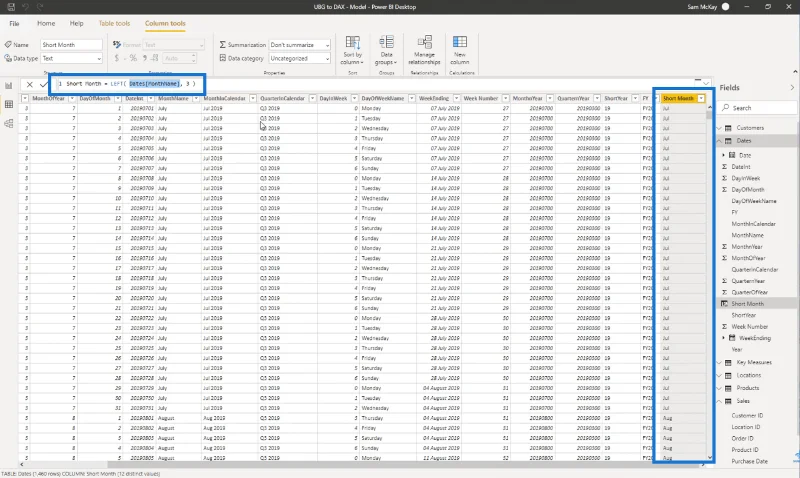Image resolution: width=800 pixels, height=478 pixels.
Task: Open filter dropdown for QuarterInCalendar column
Action: pos(312,98)
